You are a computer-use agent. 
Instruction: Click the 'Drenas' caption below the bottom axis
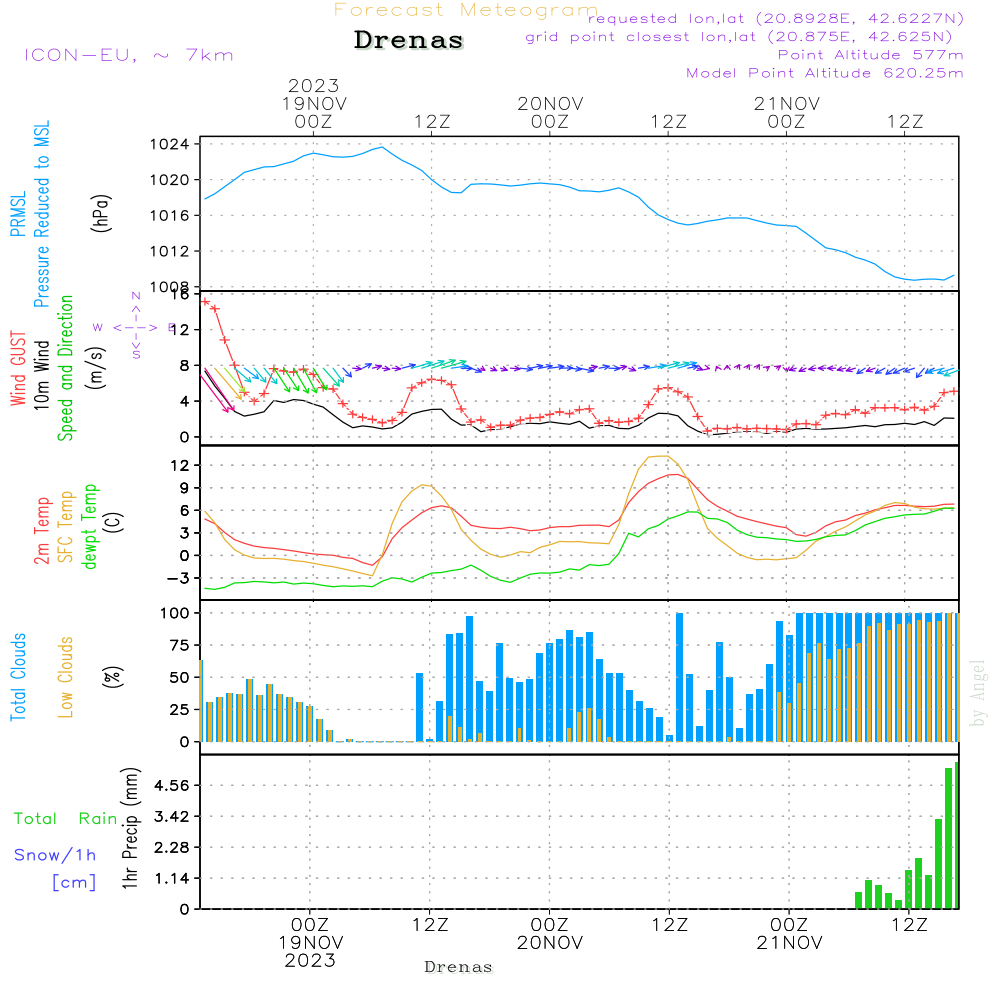click(458, 967)
